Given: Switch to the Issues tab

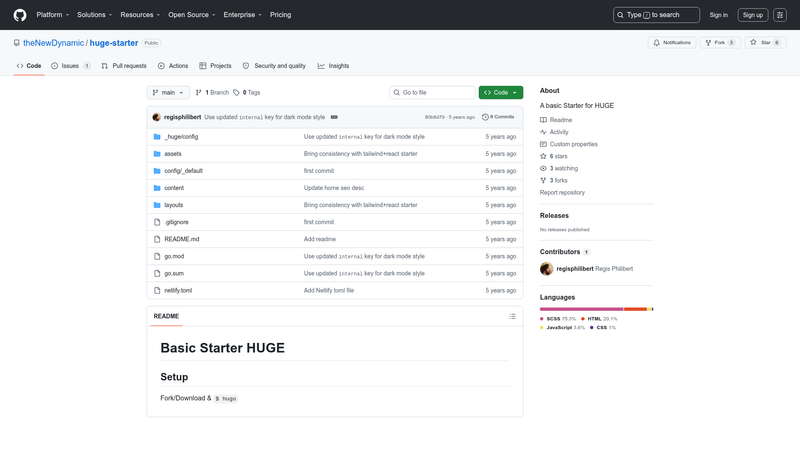Looking at the screenshot, I should pos(71,66).
